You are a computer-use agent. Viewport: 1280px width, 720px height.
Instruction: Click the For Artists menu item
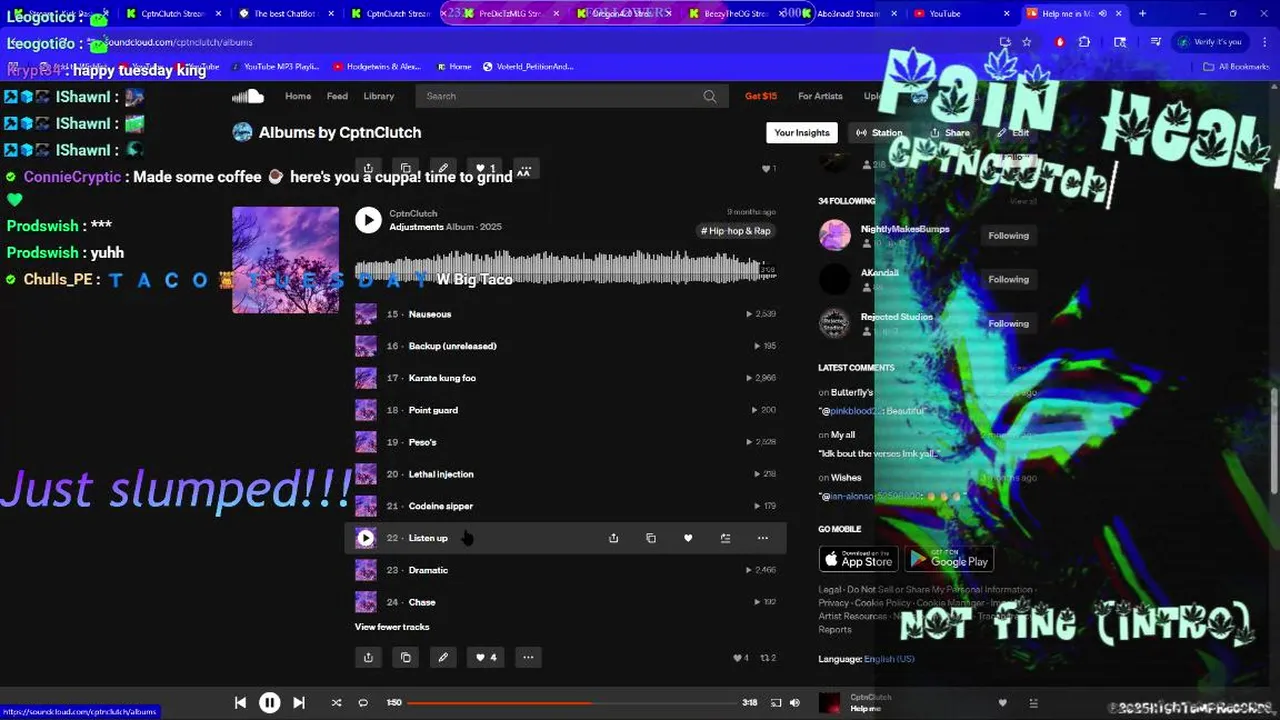click(820, 96)
